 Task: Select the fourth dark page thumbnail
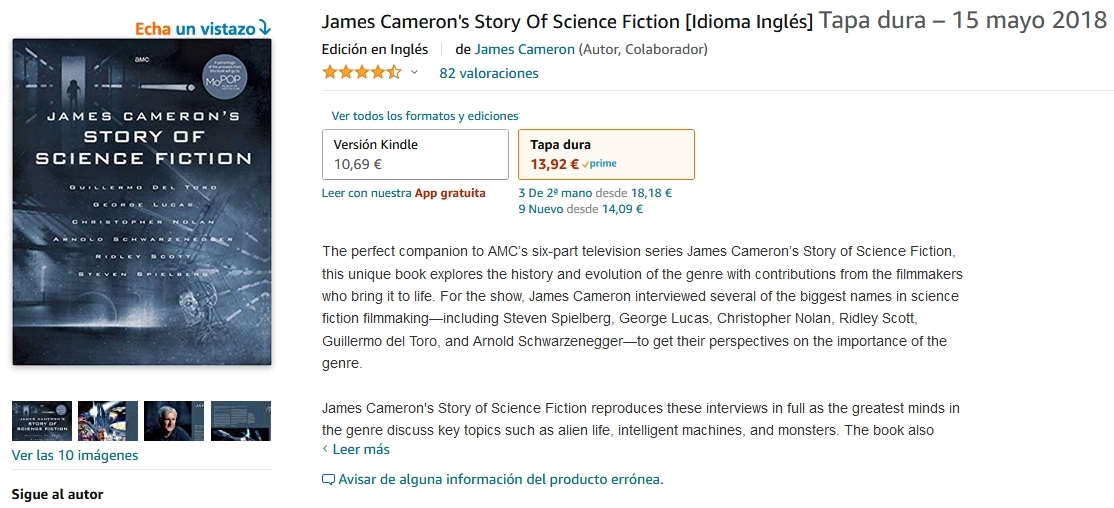pyautogui.click(x=241, y=421)
